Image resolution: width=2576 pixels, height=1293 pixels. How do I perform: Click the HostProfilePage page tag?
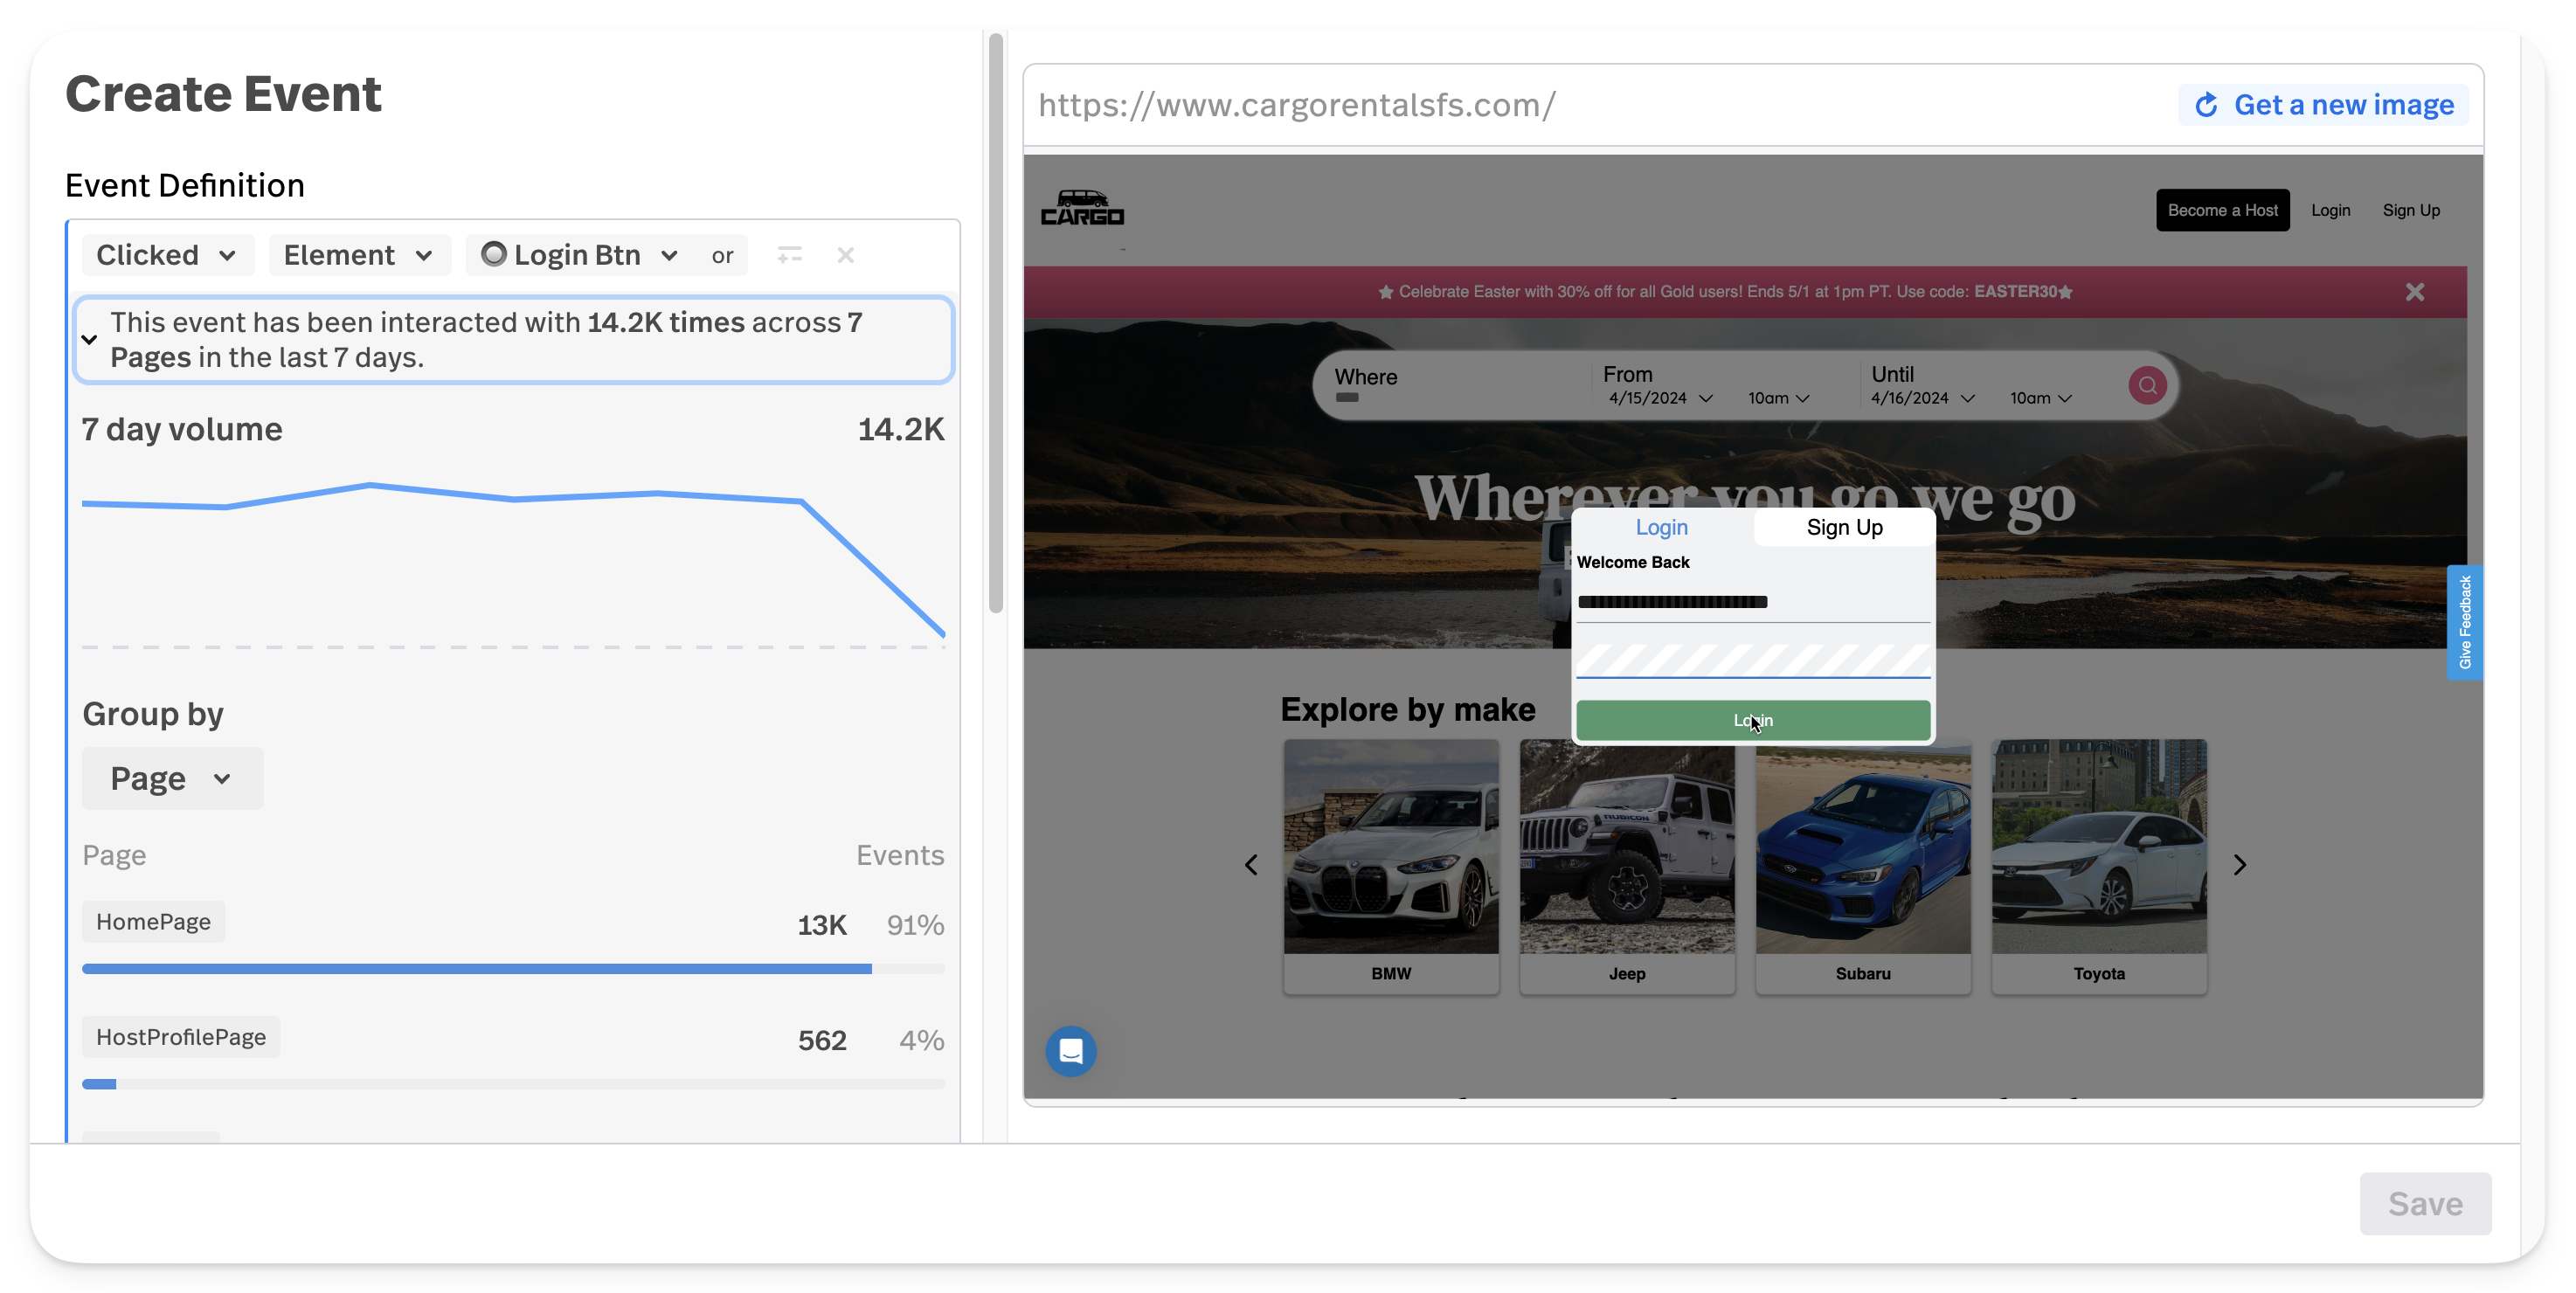[181, 1037]
